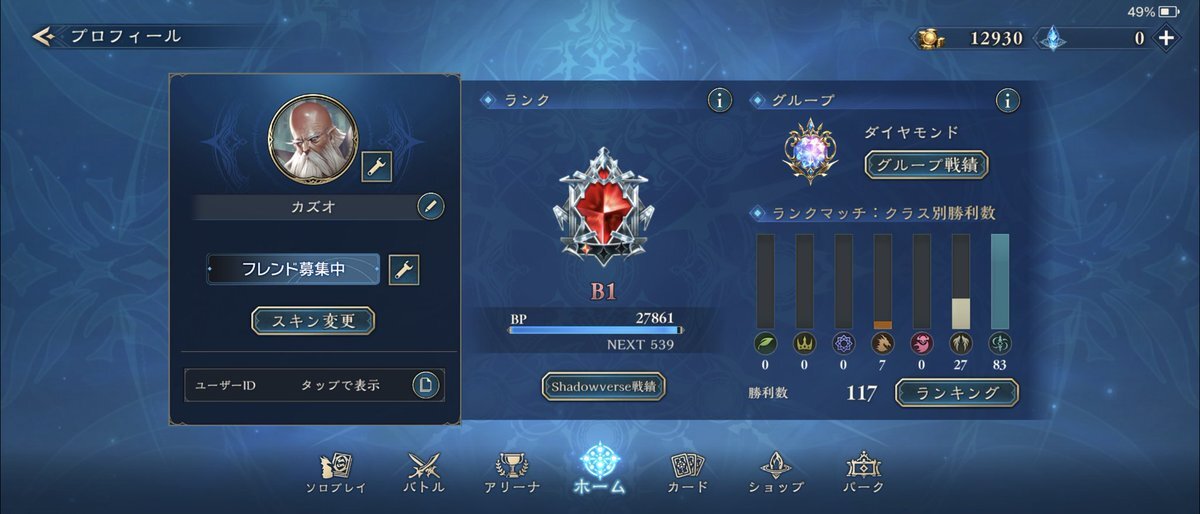1200x514 pixels.
Task: Open the グループ info icon
Action: pyautogui.click(x=1008, y=100)
